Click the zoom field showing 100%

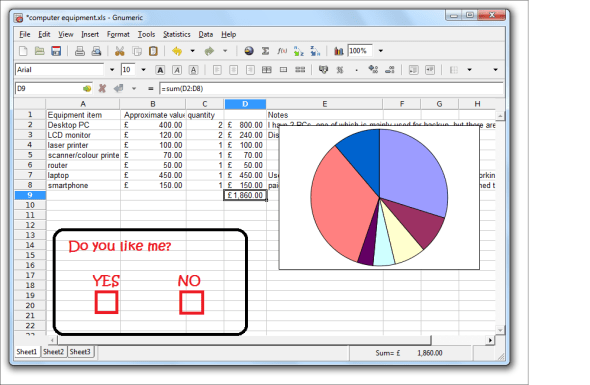360,51
